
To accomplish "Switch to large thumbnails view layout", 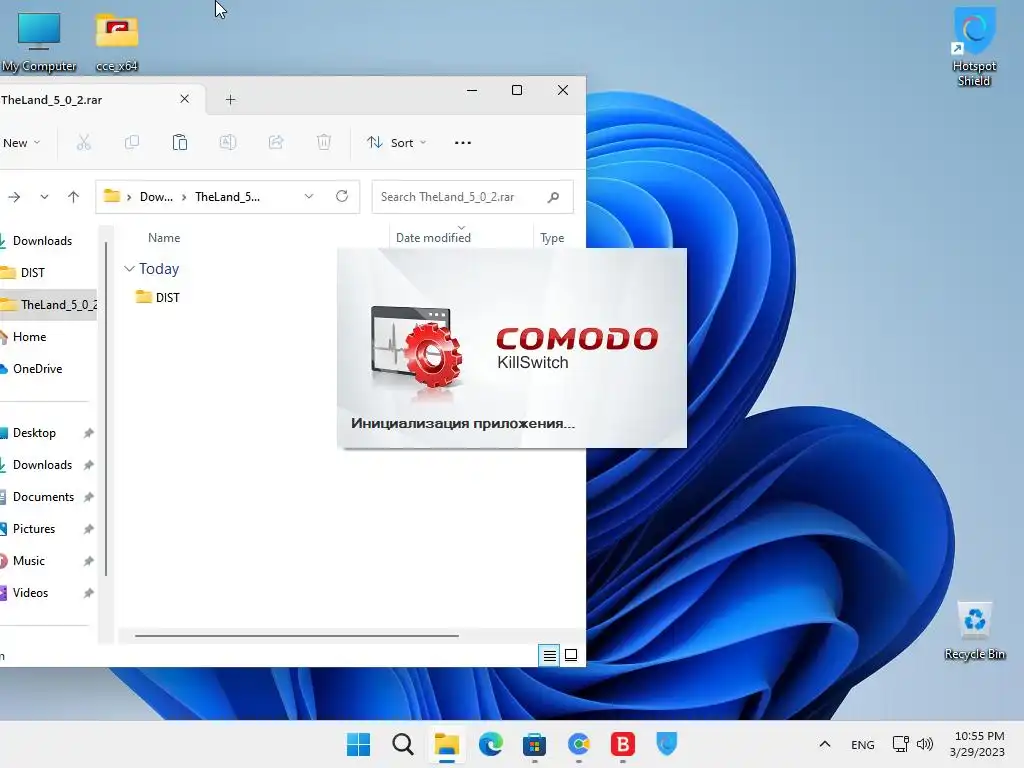I will (x=571, y=655).
